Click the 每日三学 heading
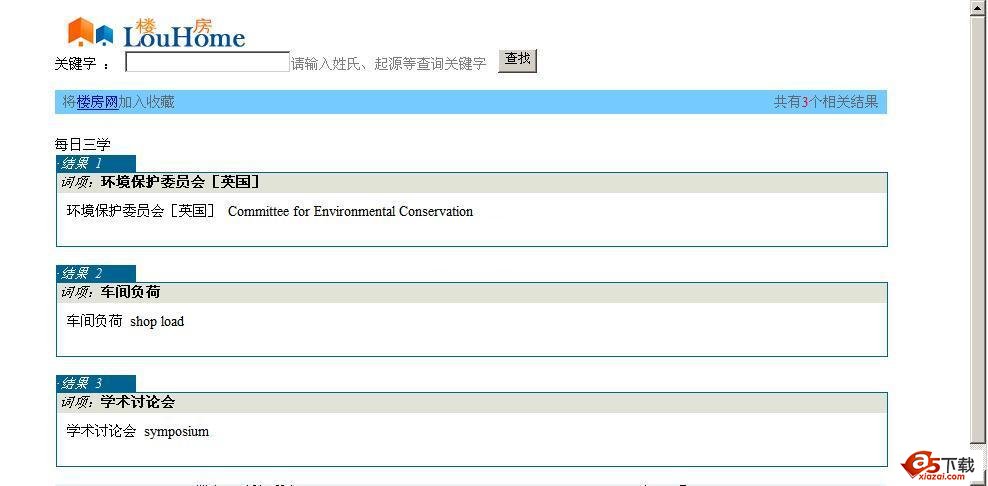988x486 pixels. [x=82, y=145]
